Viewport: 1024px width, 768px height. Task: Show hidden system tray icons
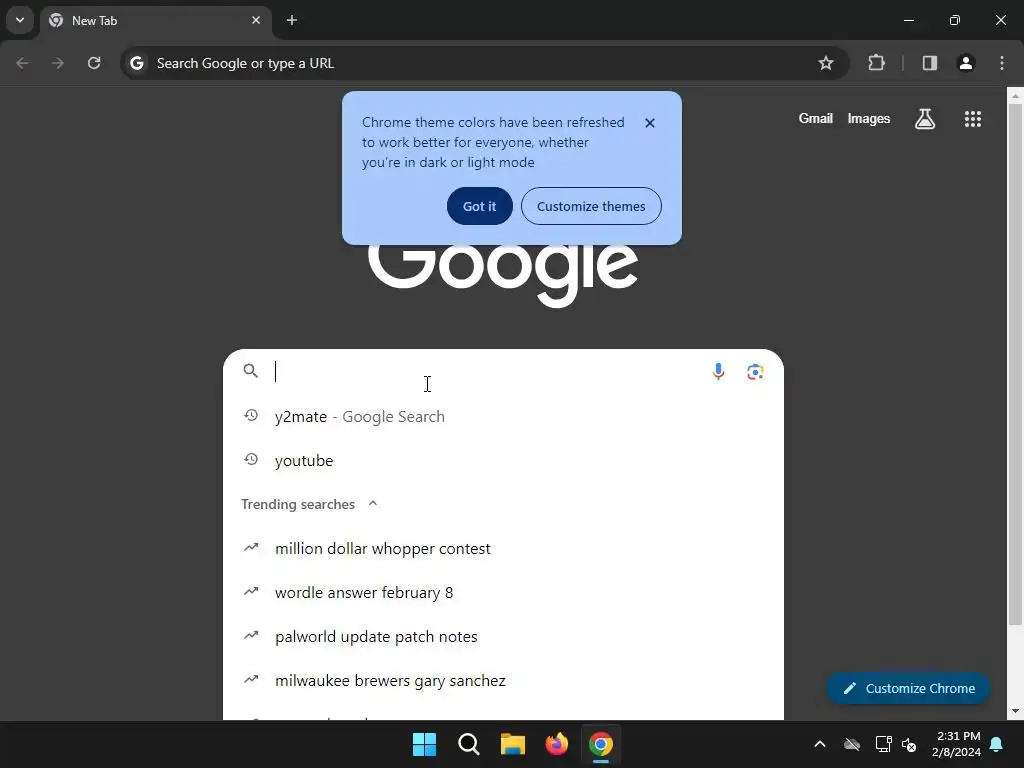click(x=820, y=744)
